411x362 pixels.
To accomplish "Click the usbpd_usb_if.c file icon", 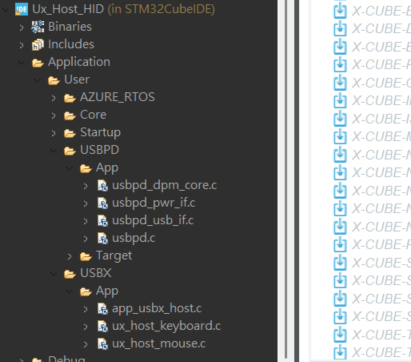I will [x=102, y=221].
